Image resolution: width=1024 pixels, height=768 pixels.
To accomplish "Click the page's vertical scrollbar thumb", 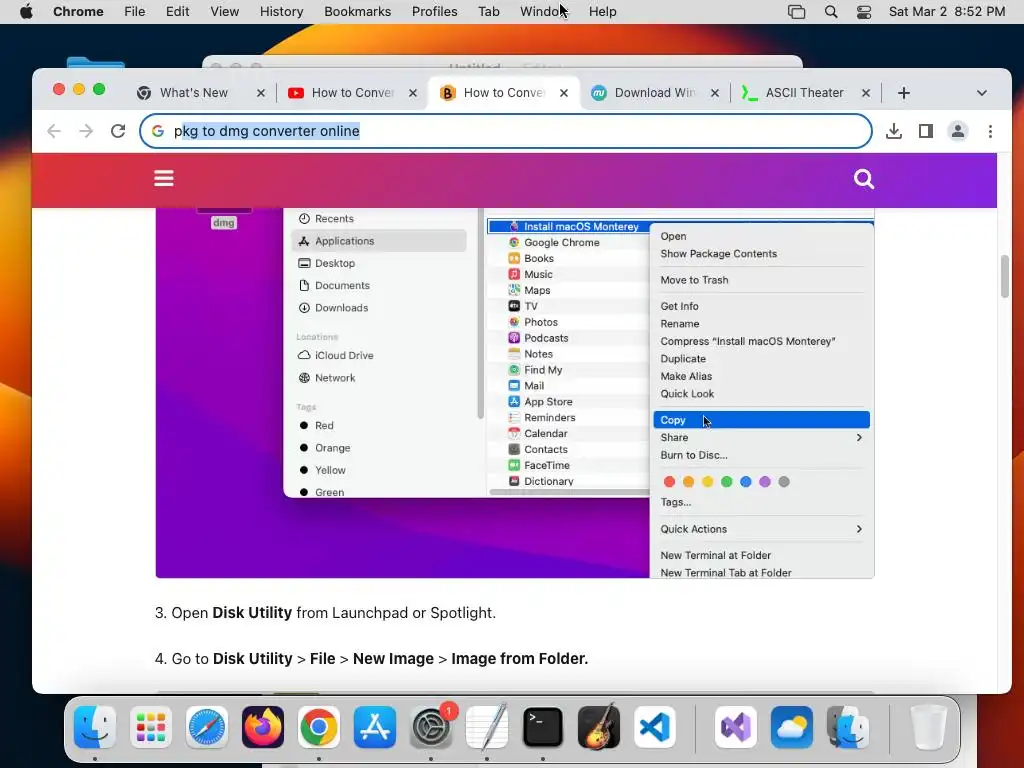I will 1004,277.
